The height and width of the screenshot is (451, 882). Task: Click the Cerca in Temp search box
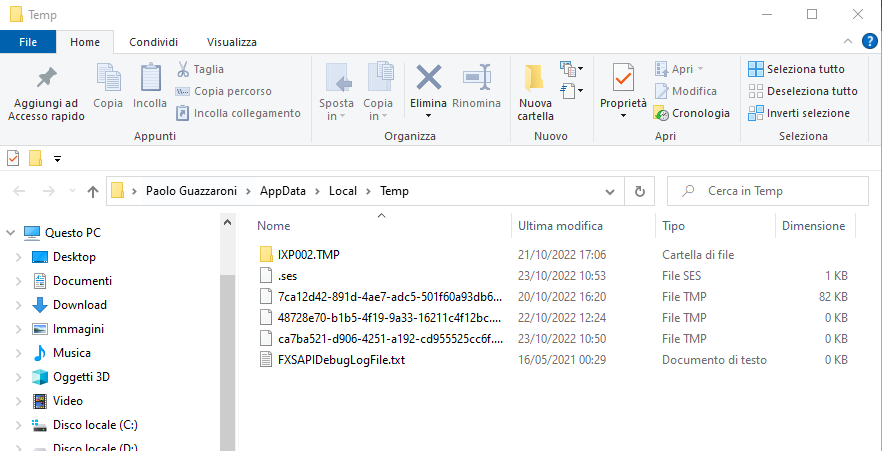(x=768, y=191)
